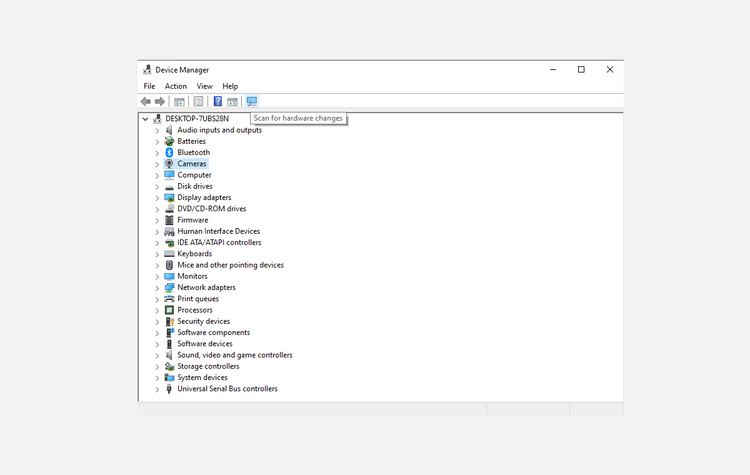Screen dimensions: 750x475
Task: Select the Keyboards tree label
Action: (194, 254)
